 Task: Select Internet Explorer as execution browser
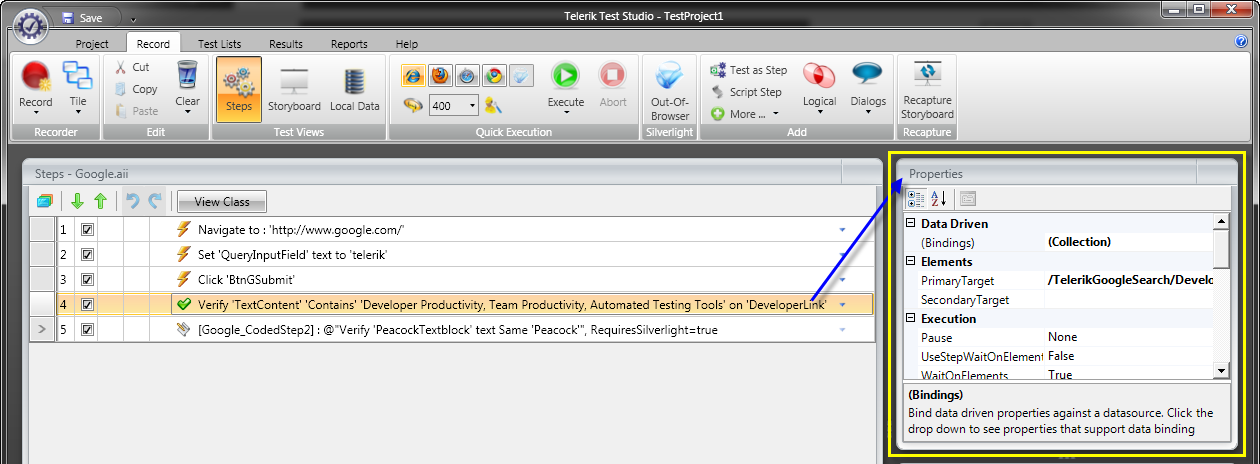click(413, 76)
